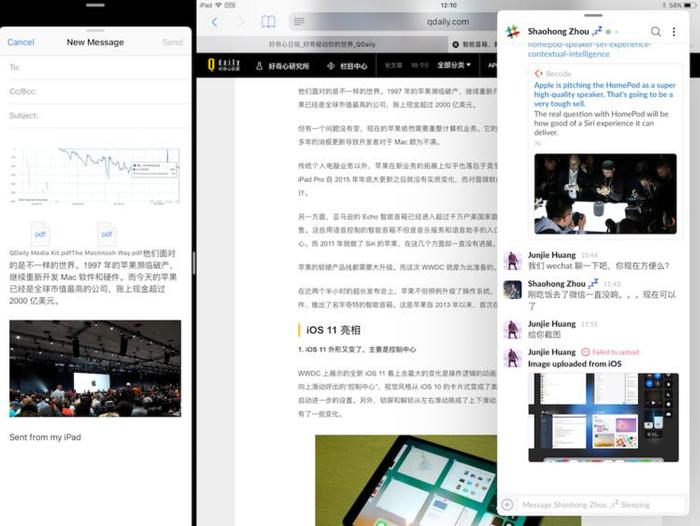
Task: Tap the iPad photo in the article
Action: [x=406, y=480]
